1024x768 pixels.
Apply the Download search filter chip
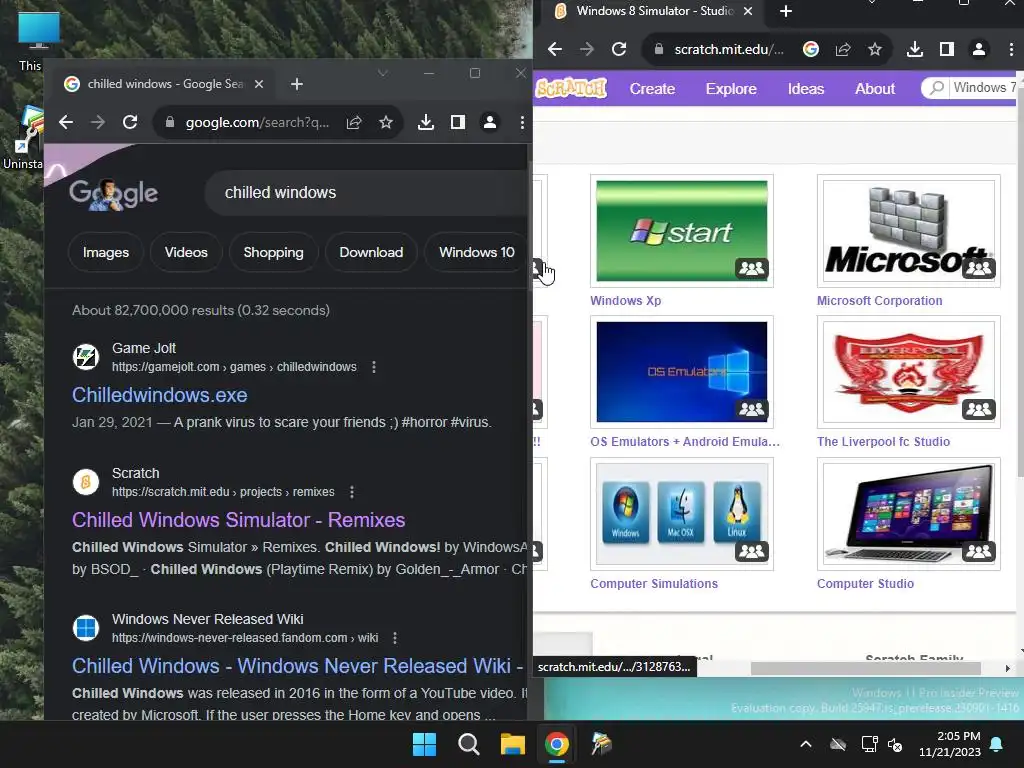[371, 252]
